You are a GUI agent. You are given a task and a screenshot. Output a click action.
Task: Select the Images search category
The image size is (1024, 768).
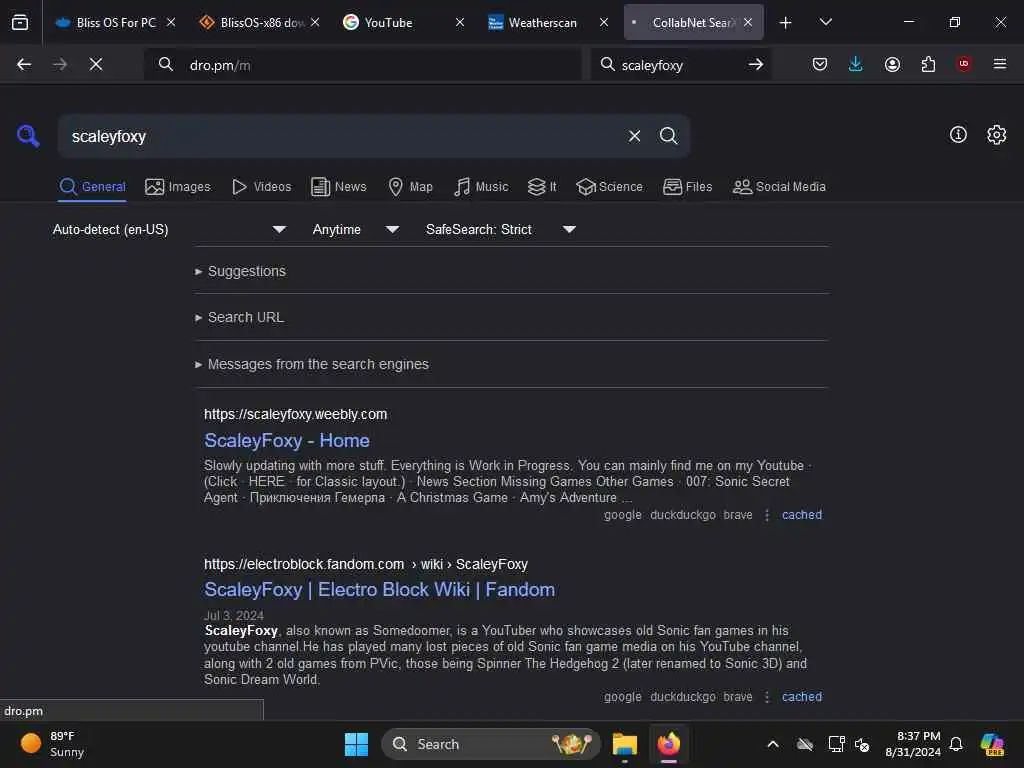coord(178,187)
